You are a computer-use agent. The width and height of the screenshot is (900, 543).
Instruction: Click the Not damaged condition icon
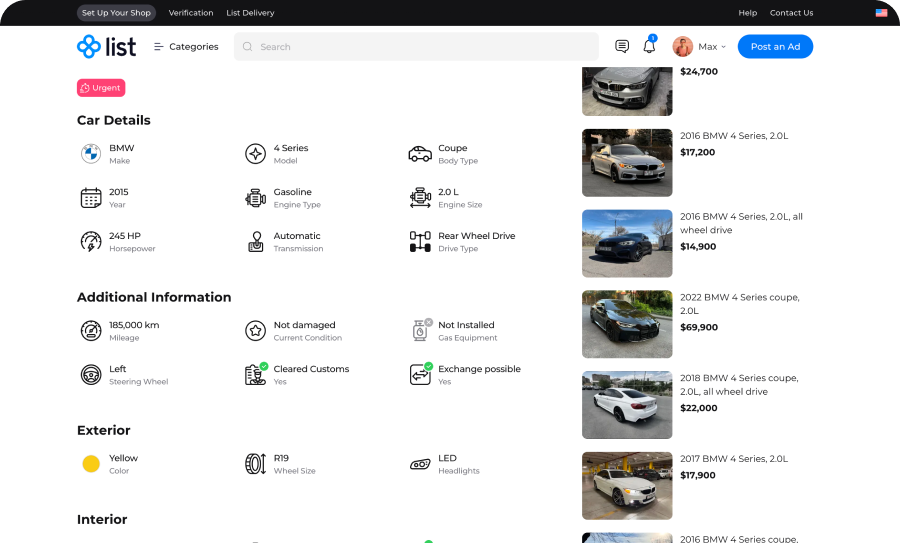click(x=255, y=331)
